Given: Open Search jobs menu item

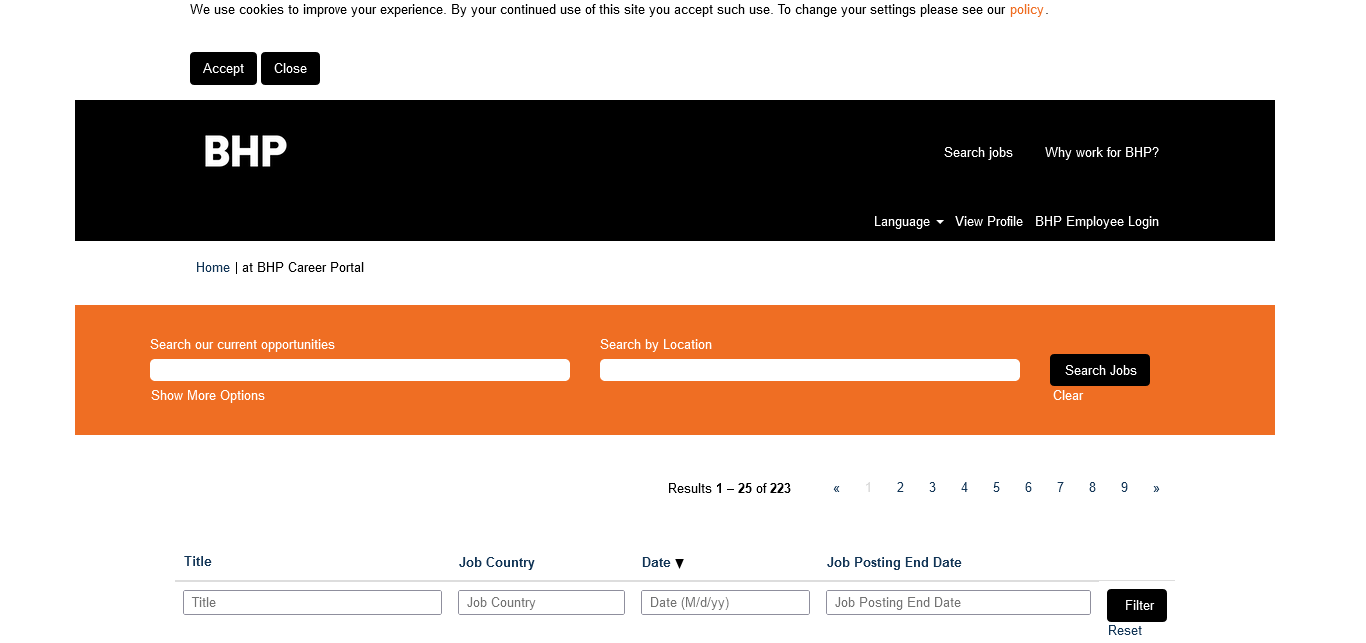Looking at the screenshot, I should tap(978, 153).
